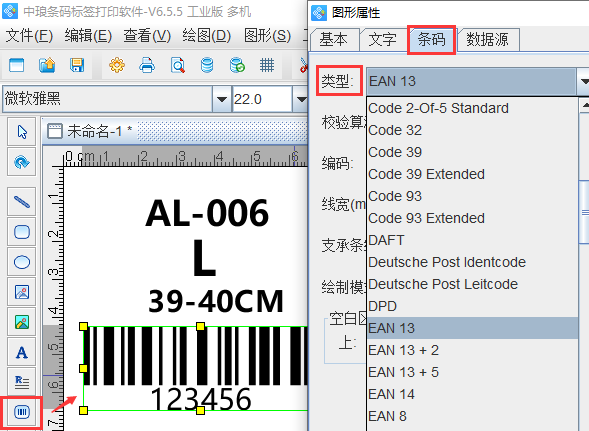
Task: Select the line drawing tool
Action: coord(22,202)
